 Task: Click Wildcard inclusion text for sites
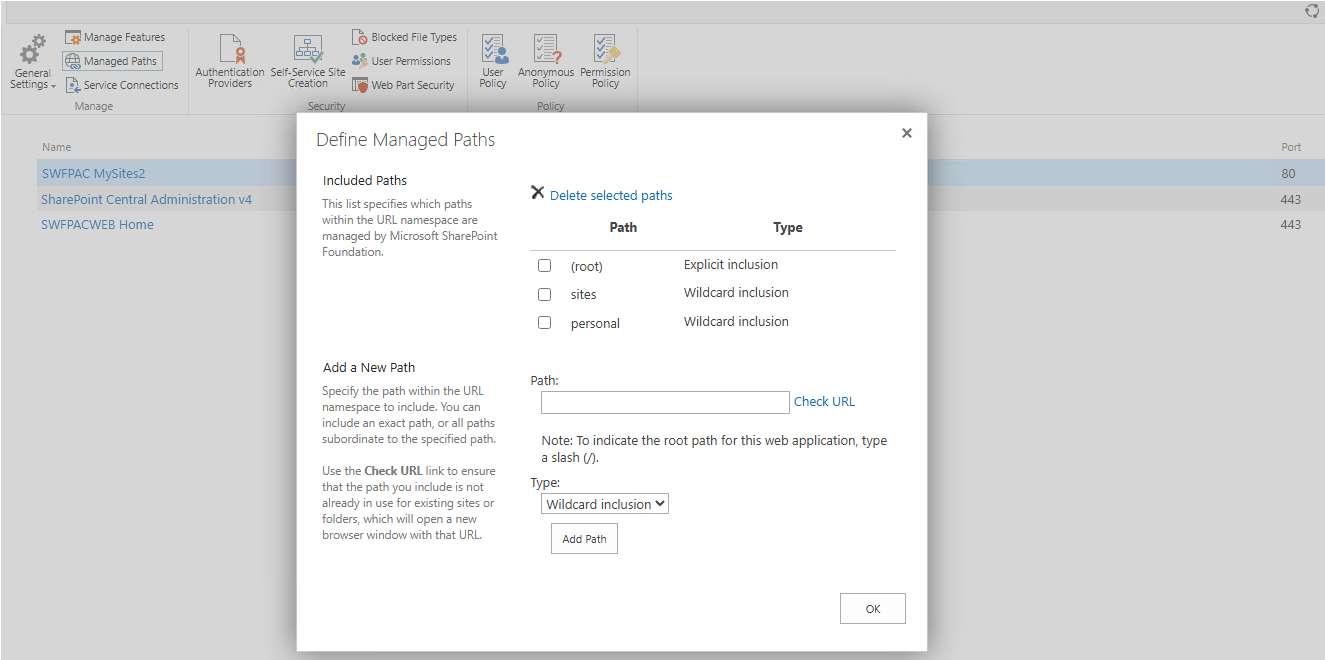point(736,293)
